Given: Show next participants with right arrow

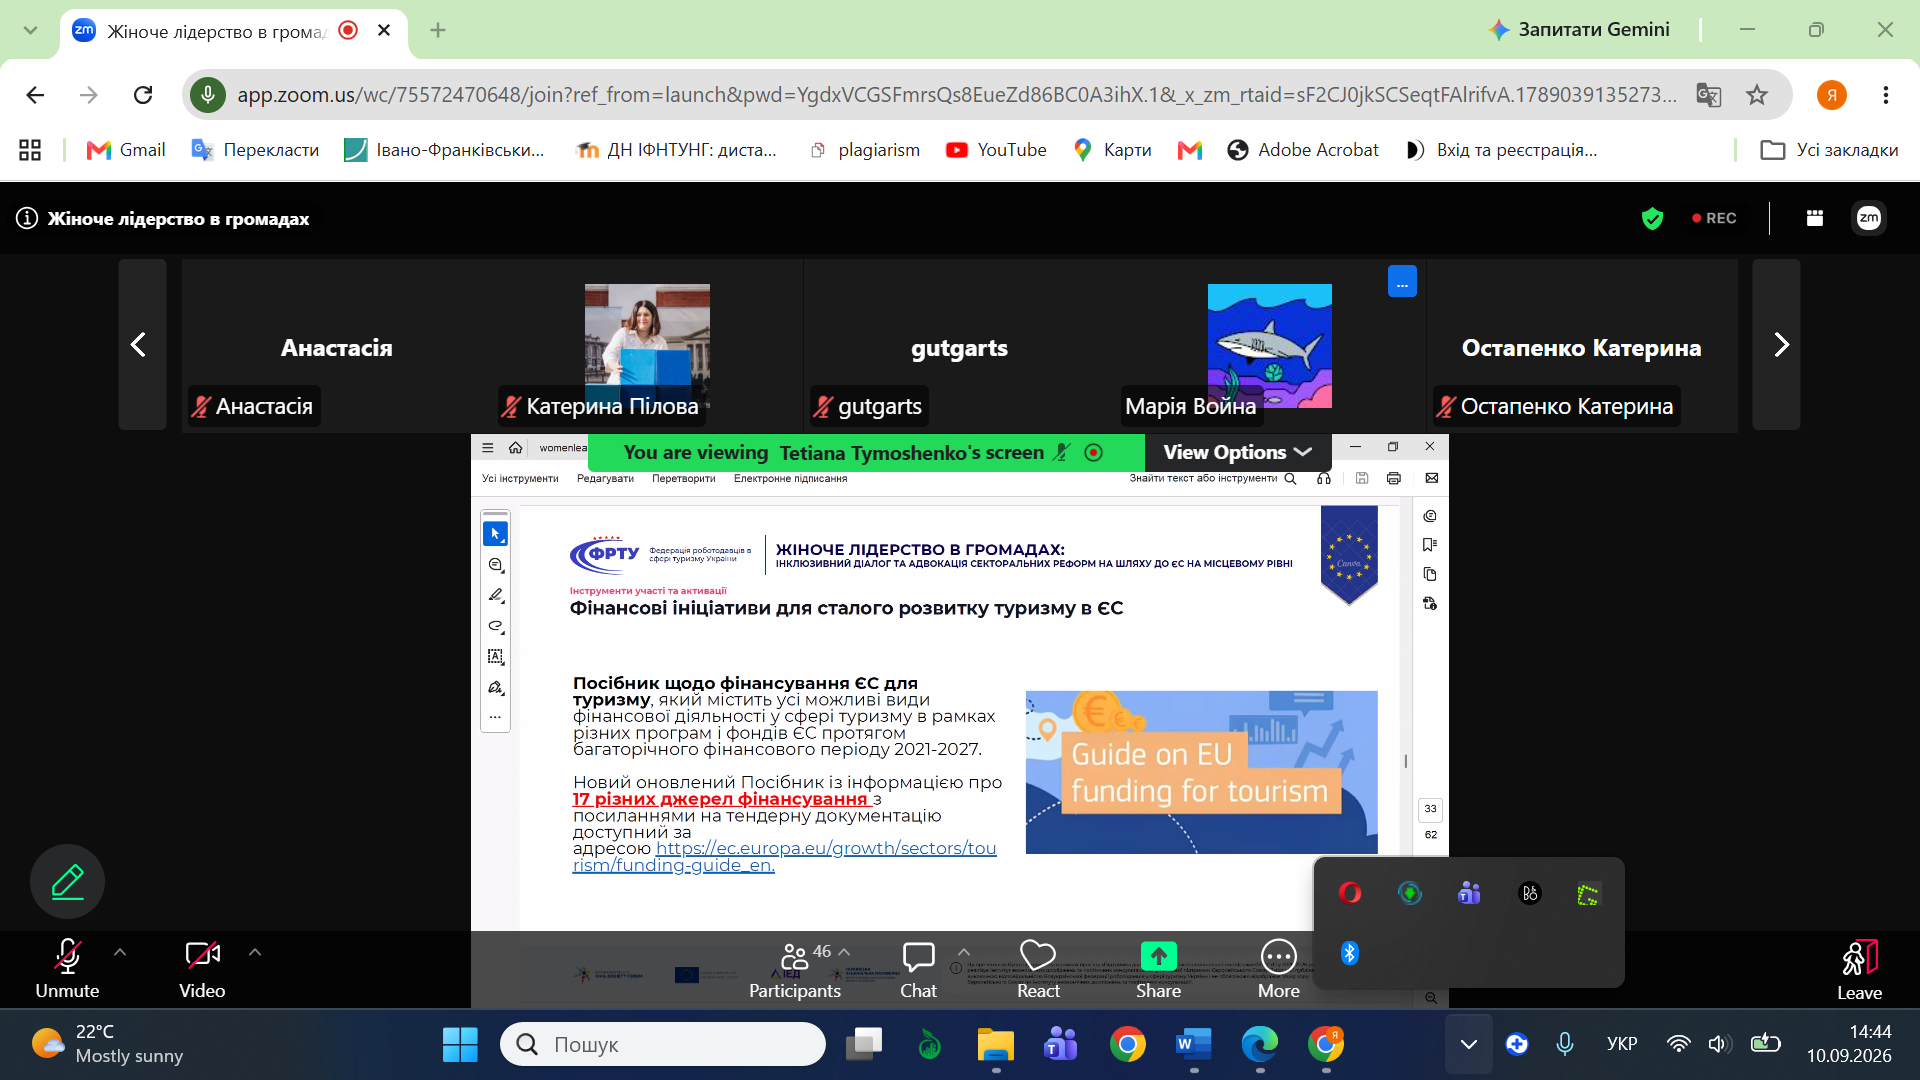Looking at the screenshot, I should point(1777,345).
